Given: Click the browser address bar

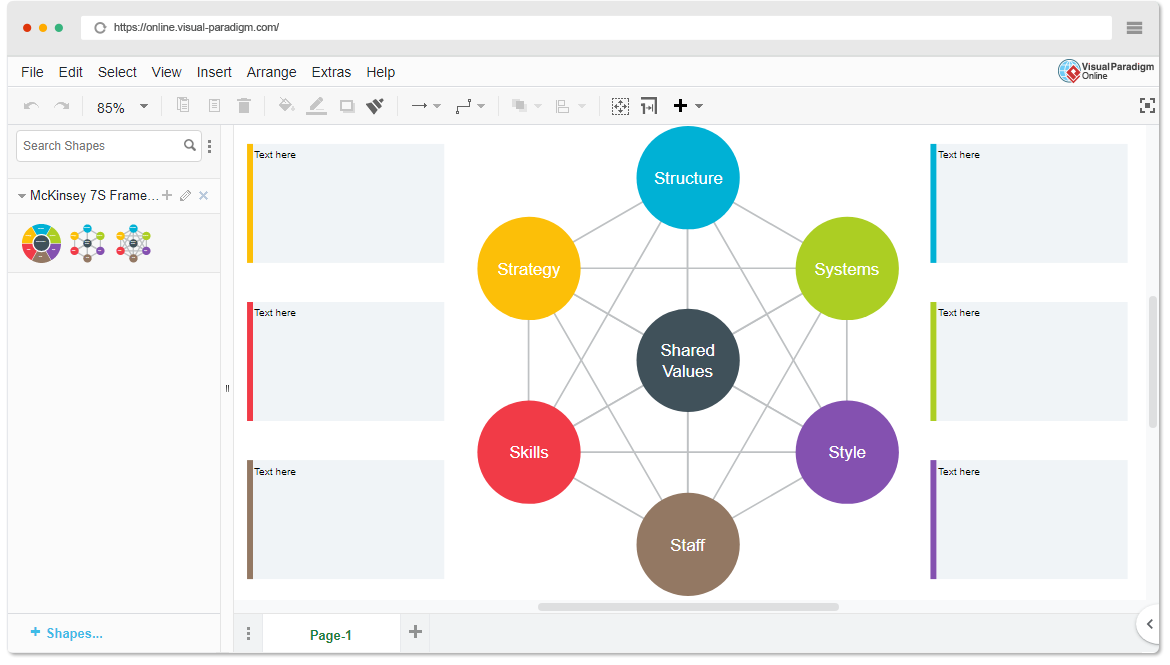Looking at the screenshot, I should click(596, 28).
